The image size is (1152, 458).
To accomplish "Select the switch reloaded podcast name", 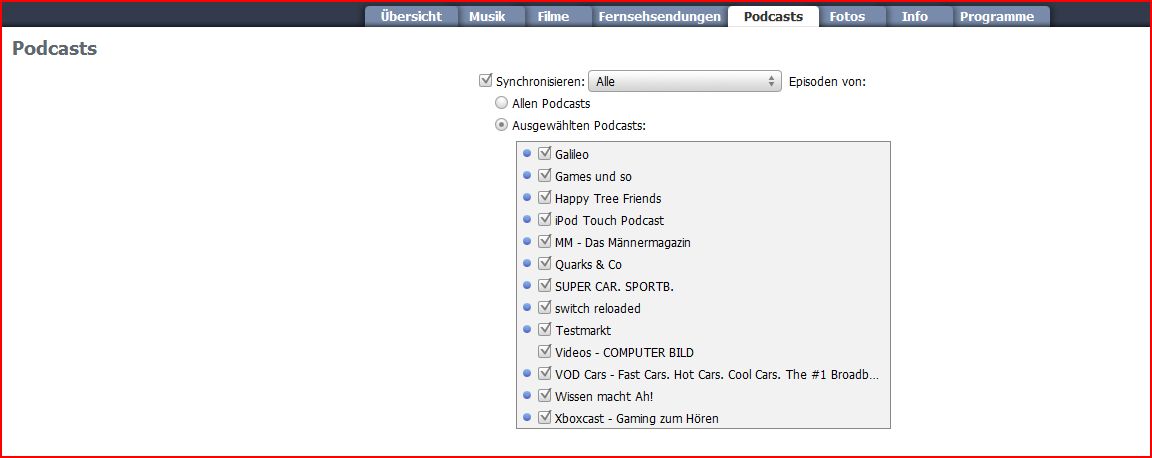I will [598, 309].
